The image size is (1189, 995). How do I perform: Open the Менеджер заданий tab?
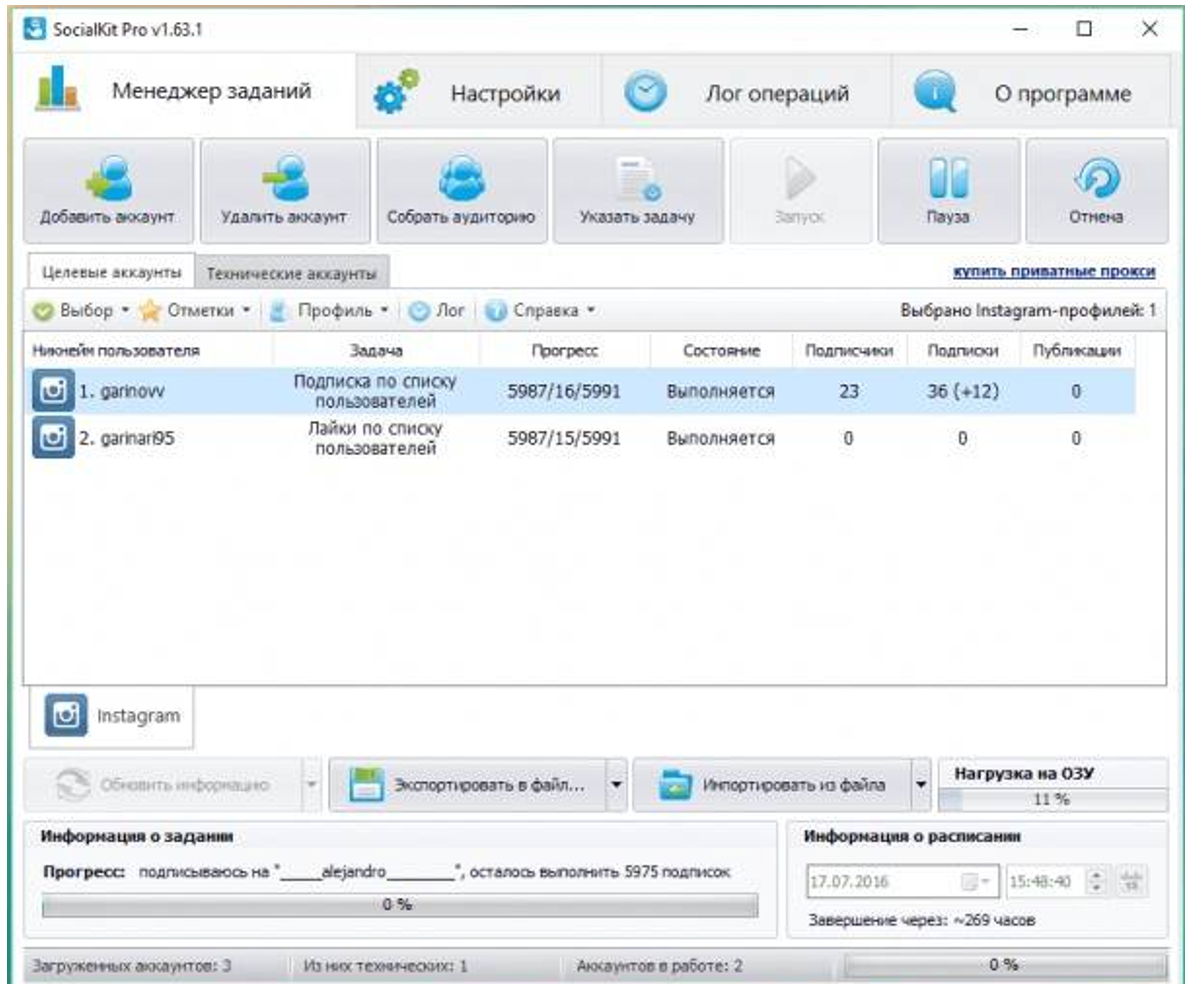point(184,91)
